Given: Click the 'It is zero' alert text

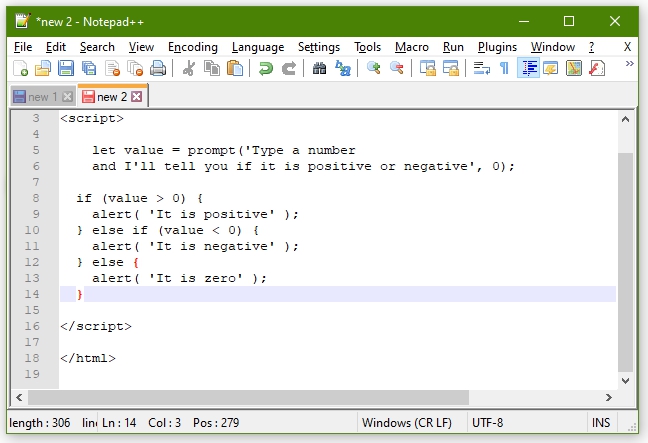Looking at the screenshot, I should tap(196, 278).
